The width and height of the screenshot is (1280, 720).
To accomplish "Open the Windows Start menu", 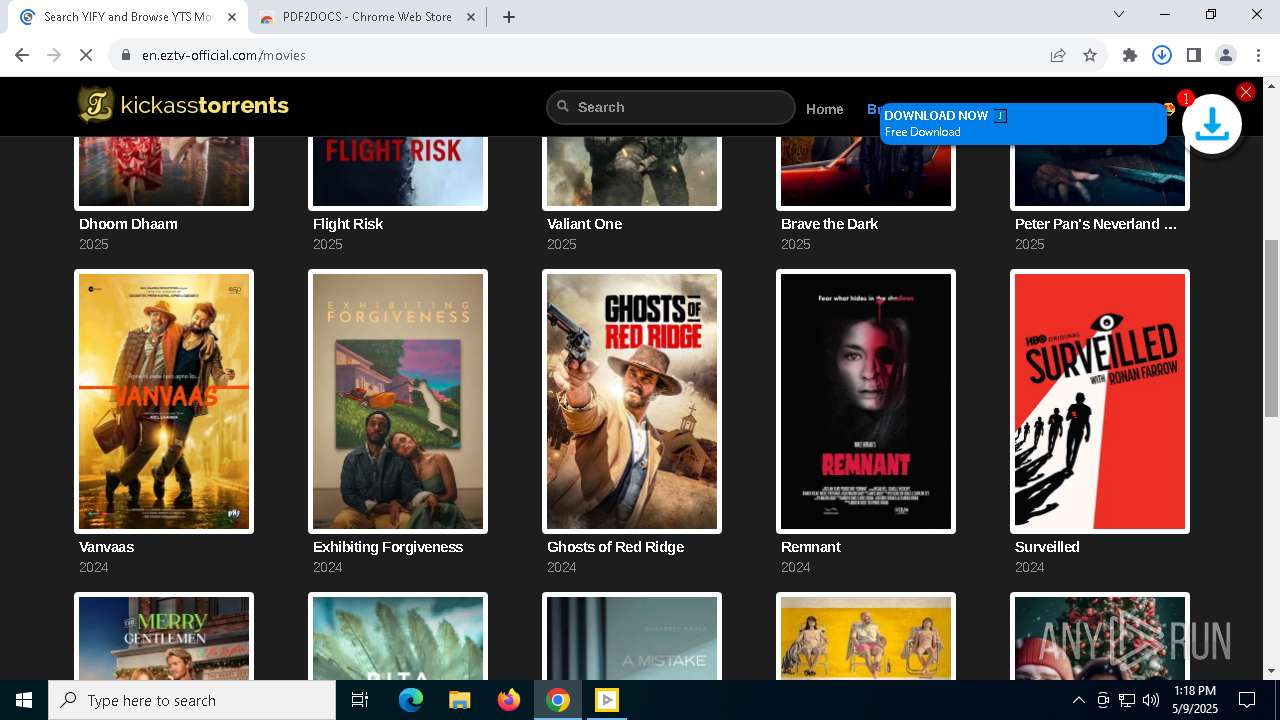I will point(24,700).
